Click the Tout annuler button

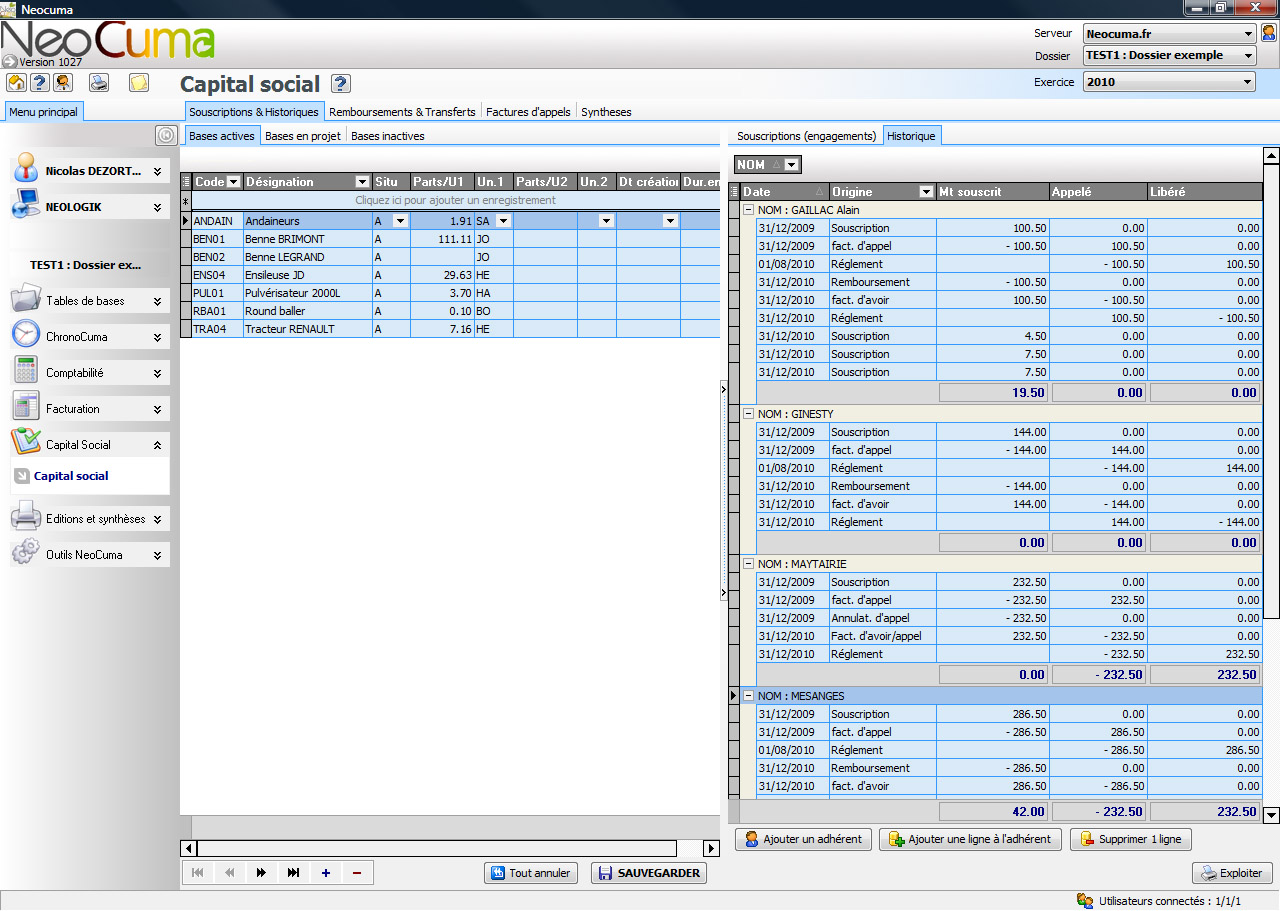531,873
